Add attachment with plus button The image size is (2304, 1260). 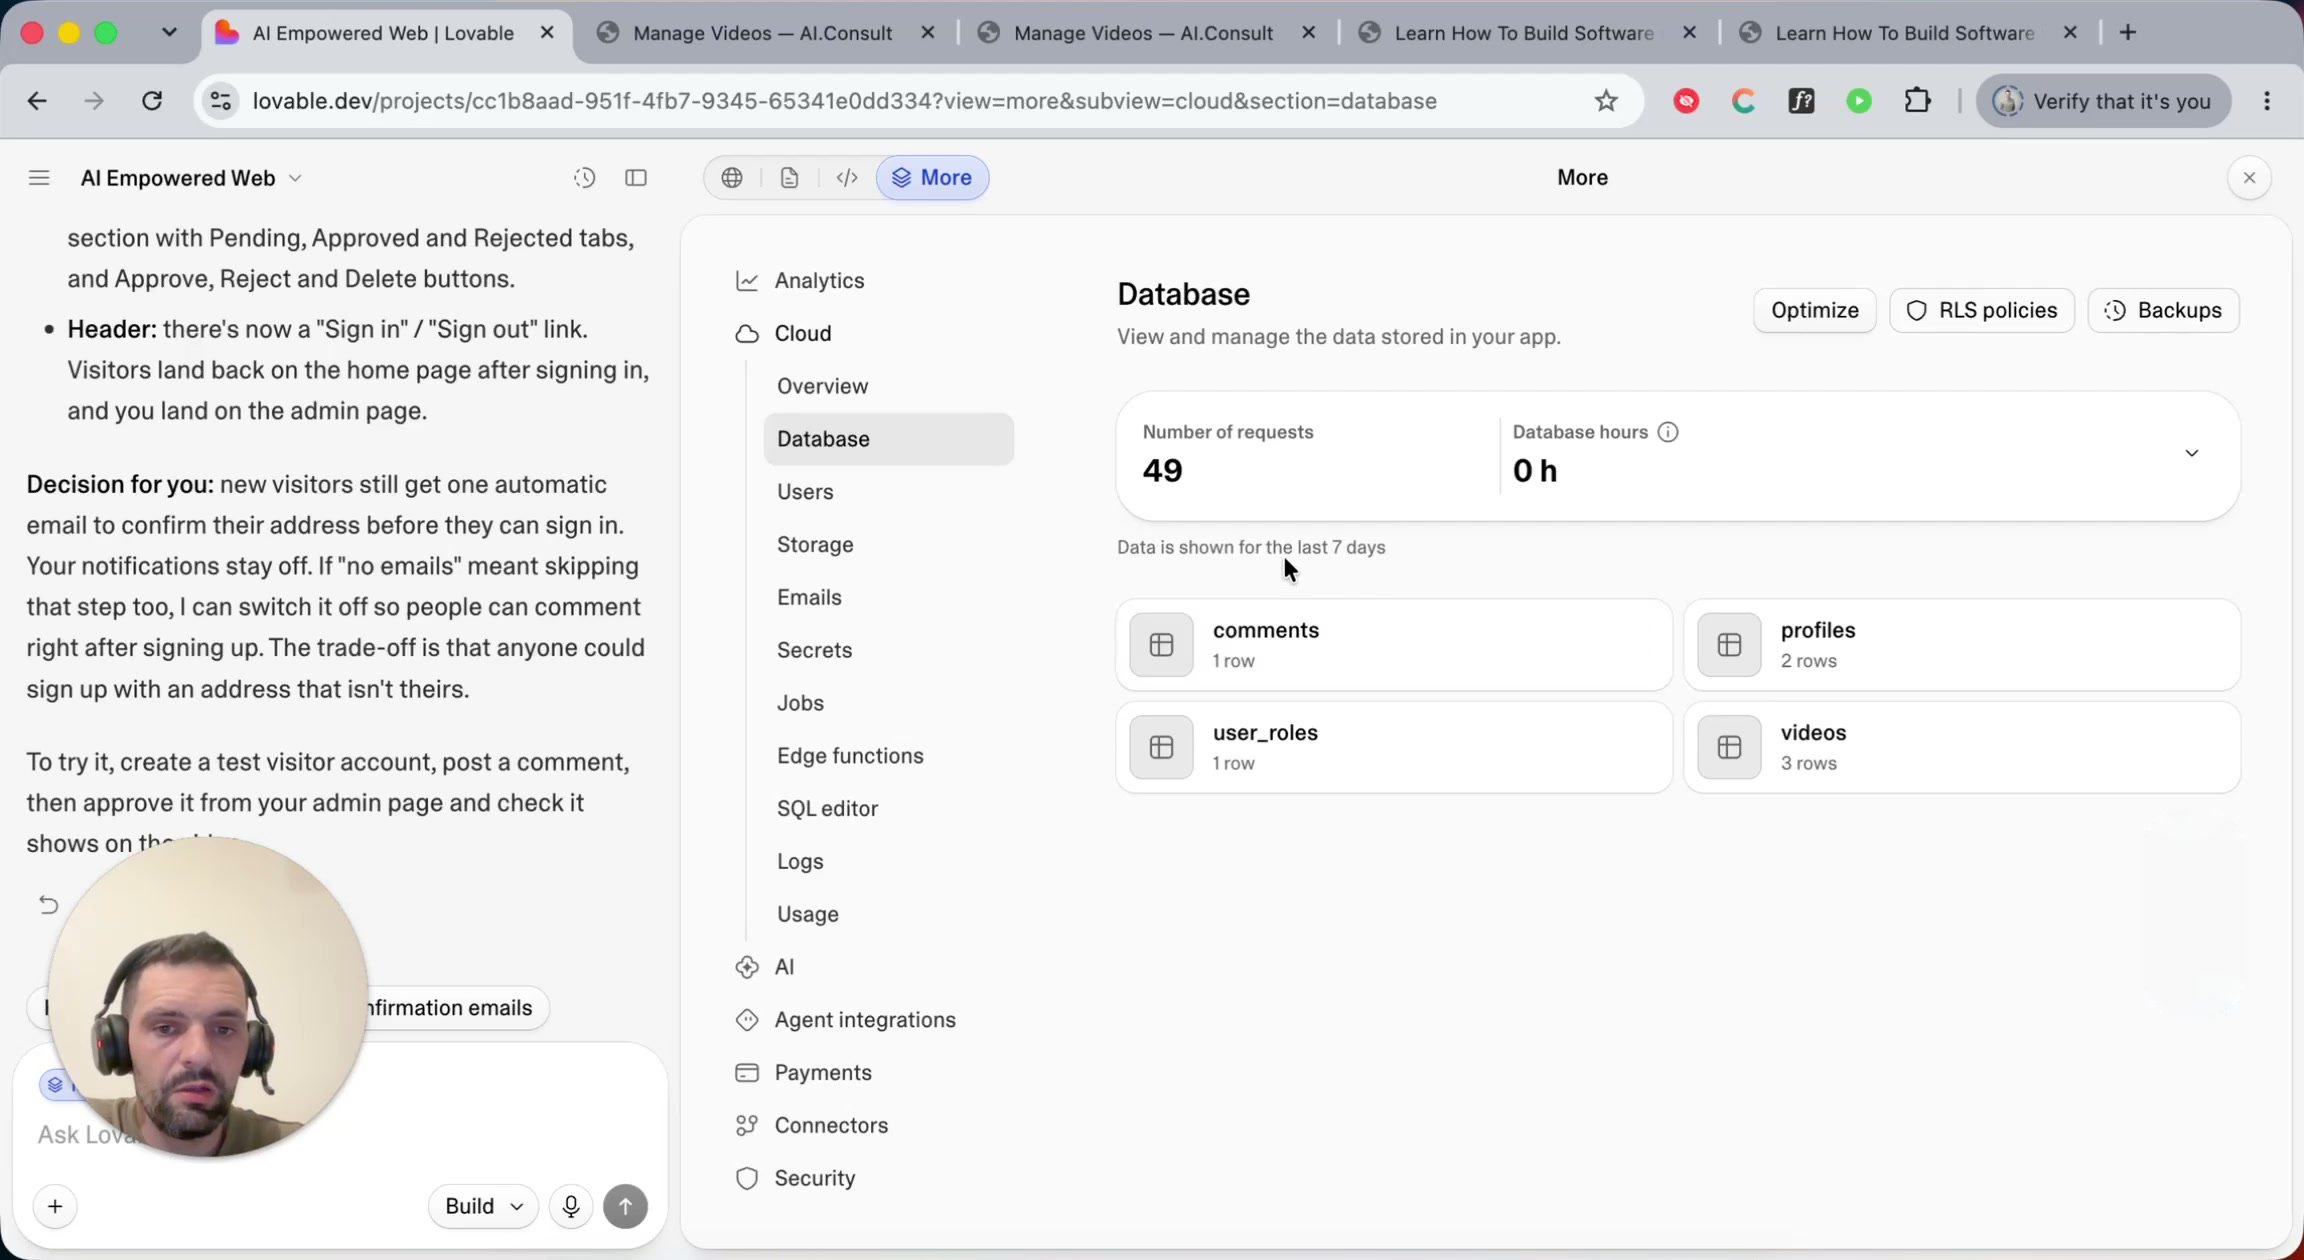55,1207
